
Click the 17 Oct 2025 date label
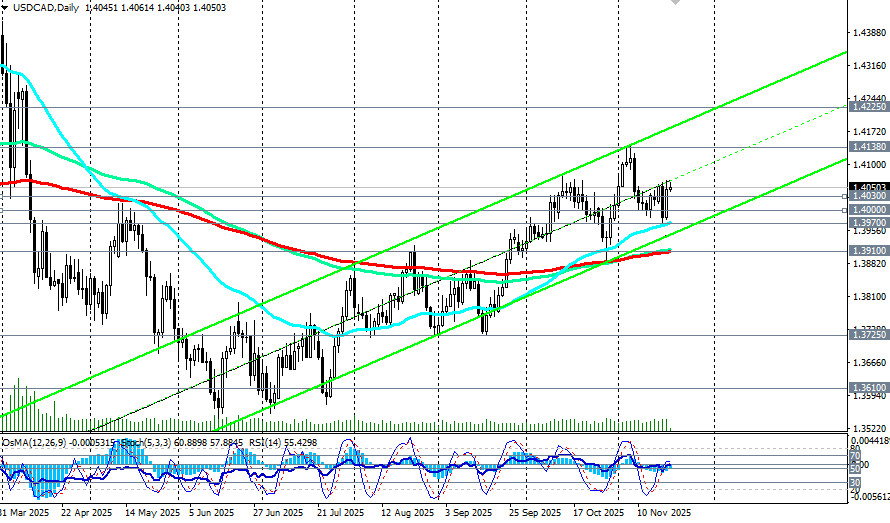(598, 513)
